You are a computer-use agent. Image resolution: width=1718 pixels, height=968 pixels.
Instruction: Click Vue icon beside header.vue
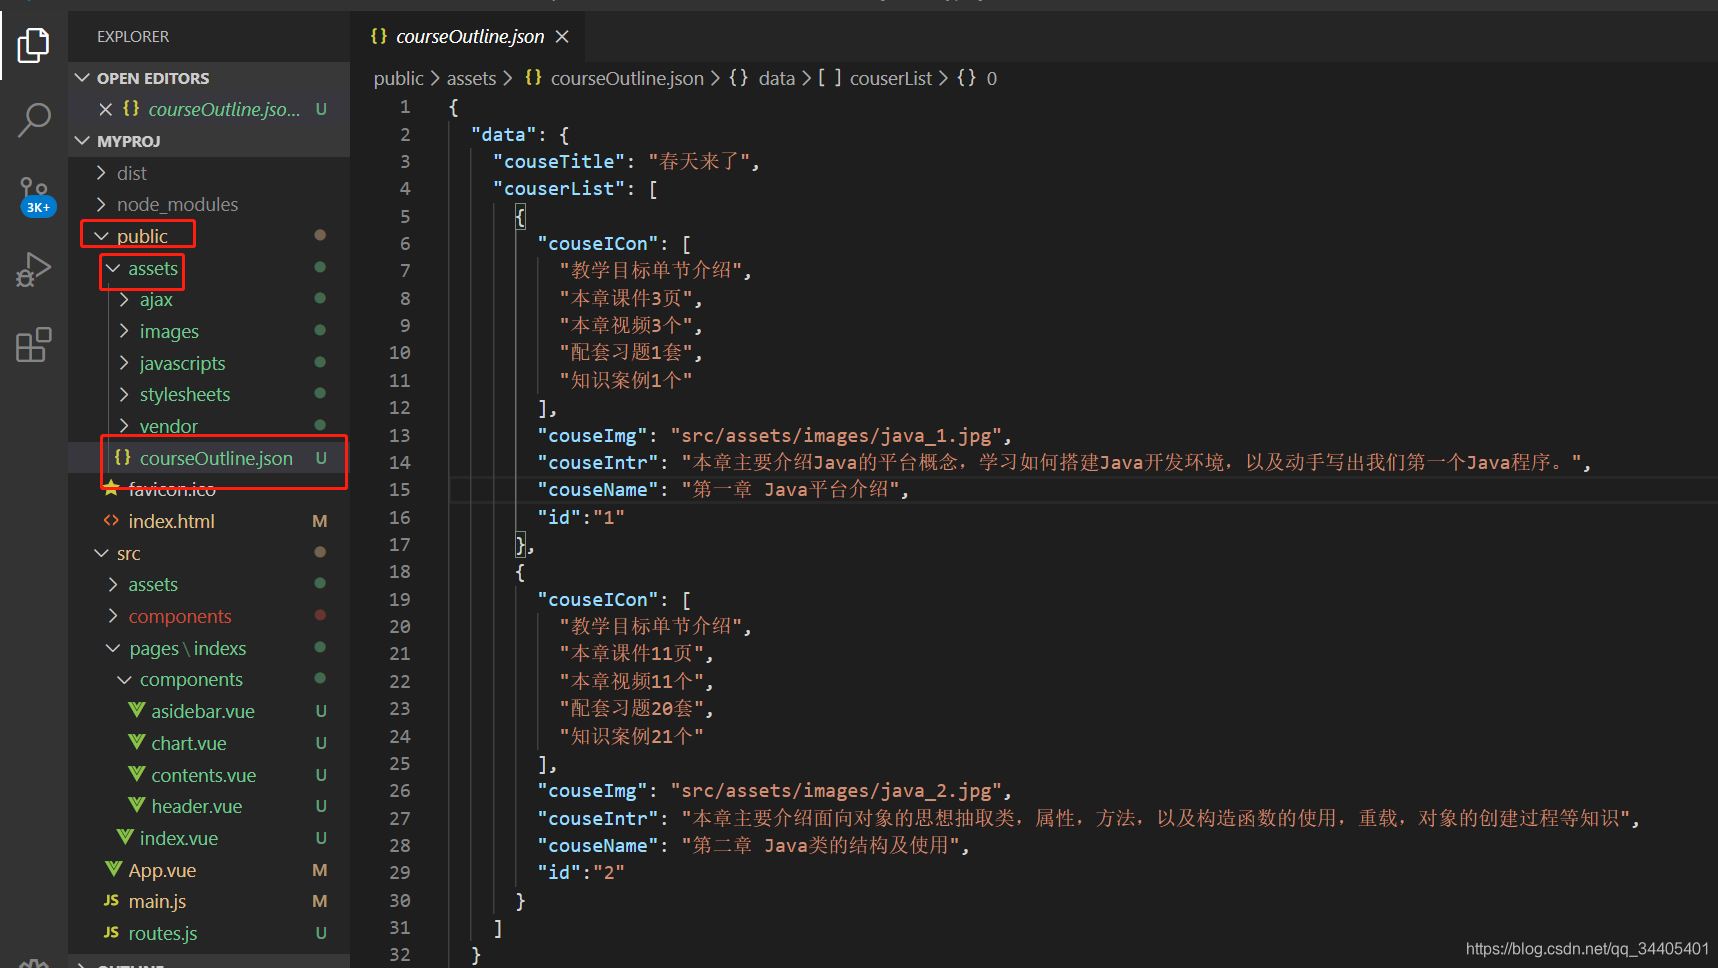[x=137, y=805]
